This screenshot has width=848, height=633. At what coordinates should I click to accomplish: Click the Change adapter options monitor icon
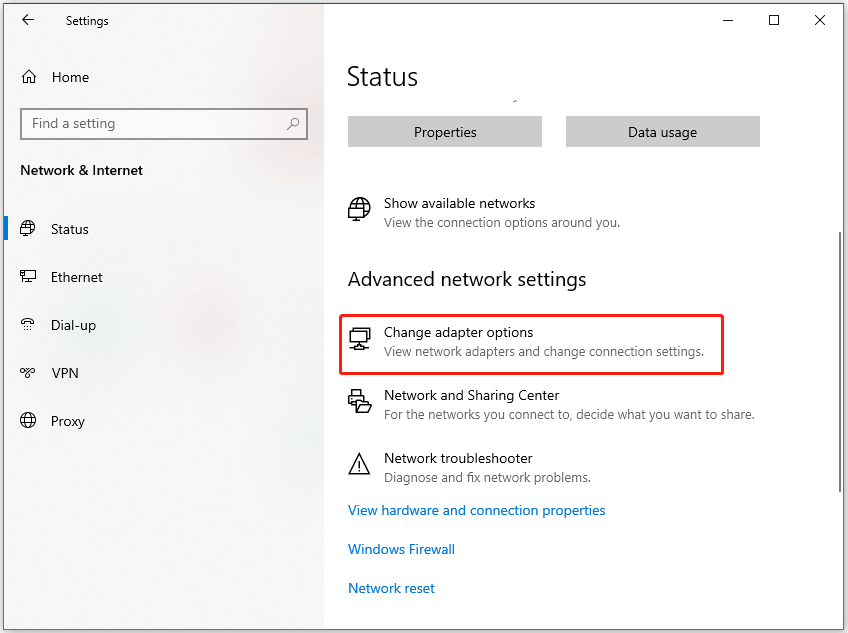359,339
